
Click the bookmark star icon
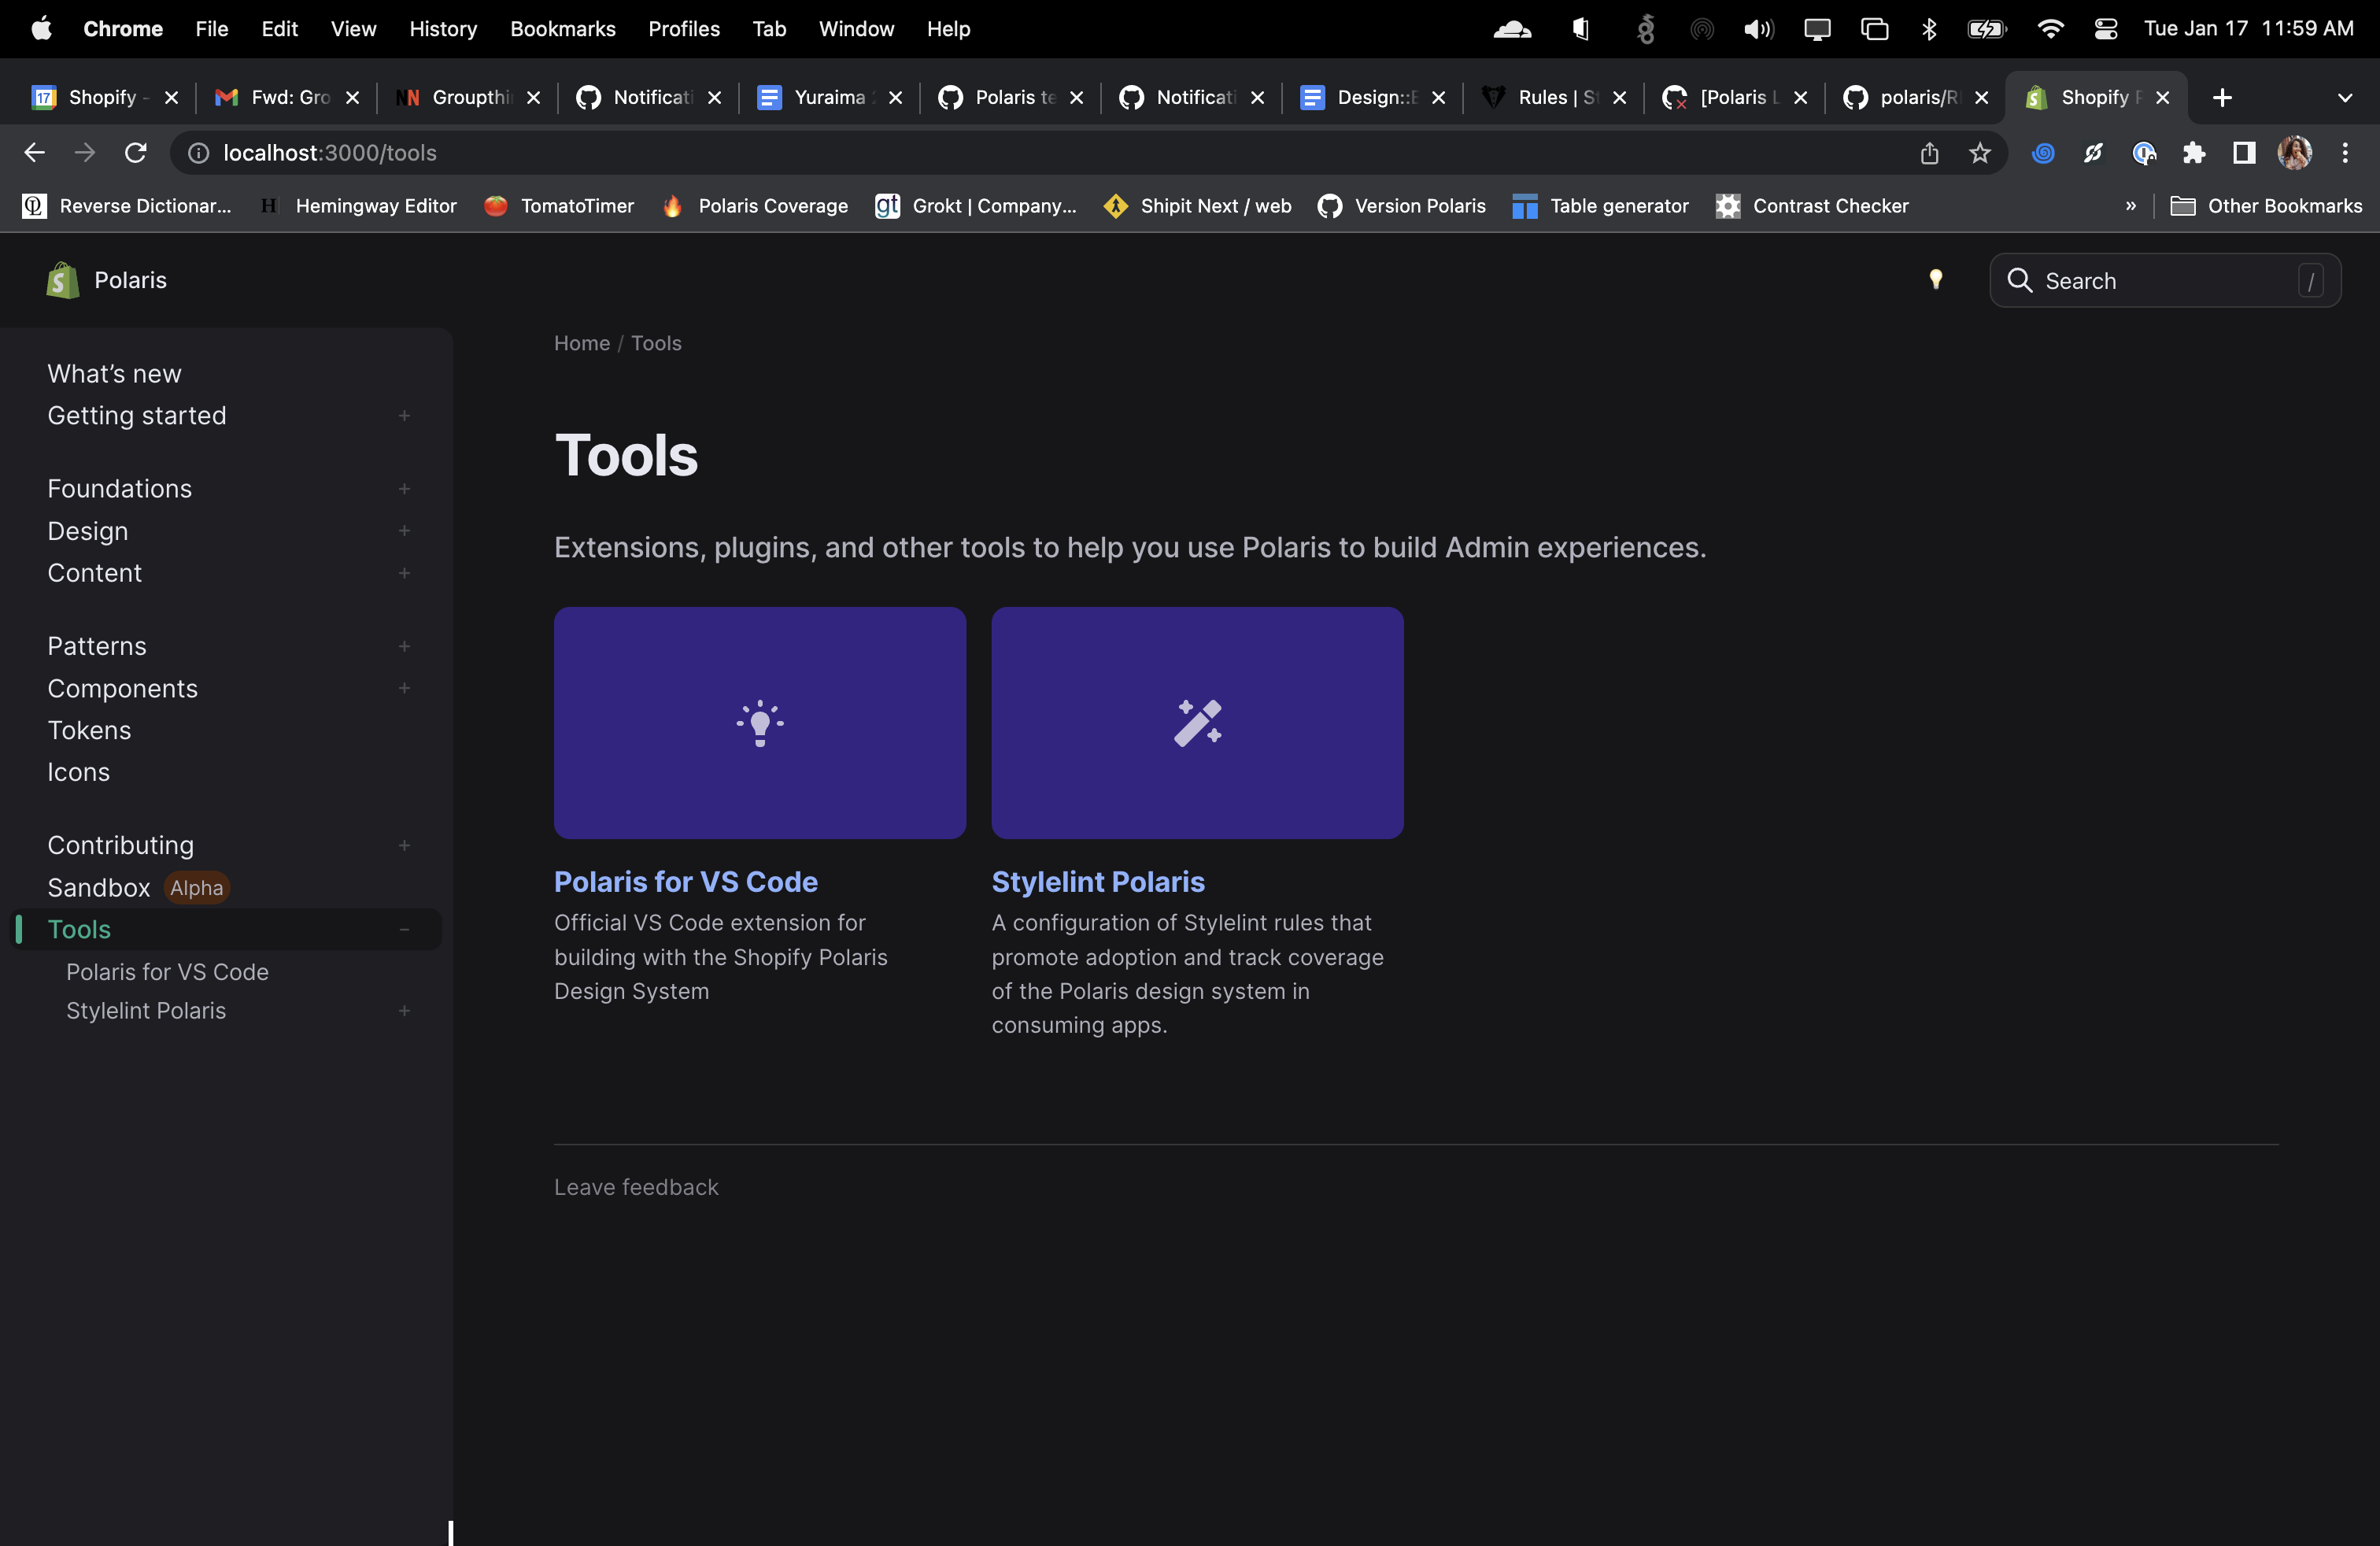[x=1979, y=153]
